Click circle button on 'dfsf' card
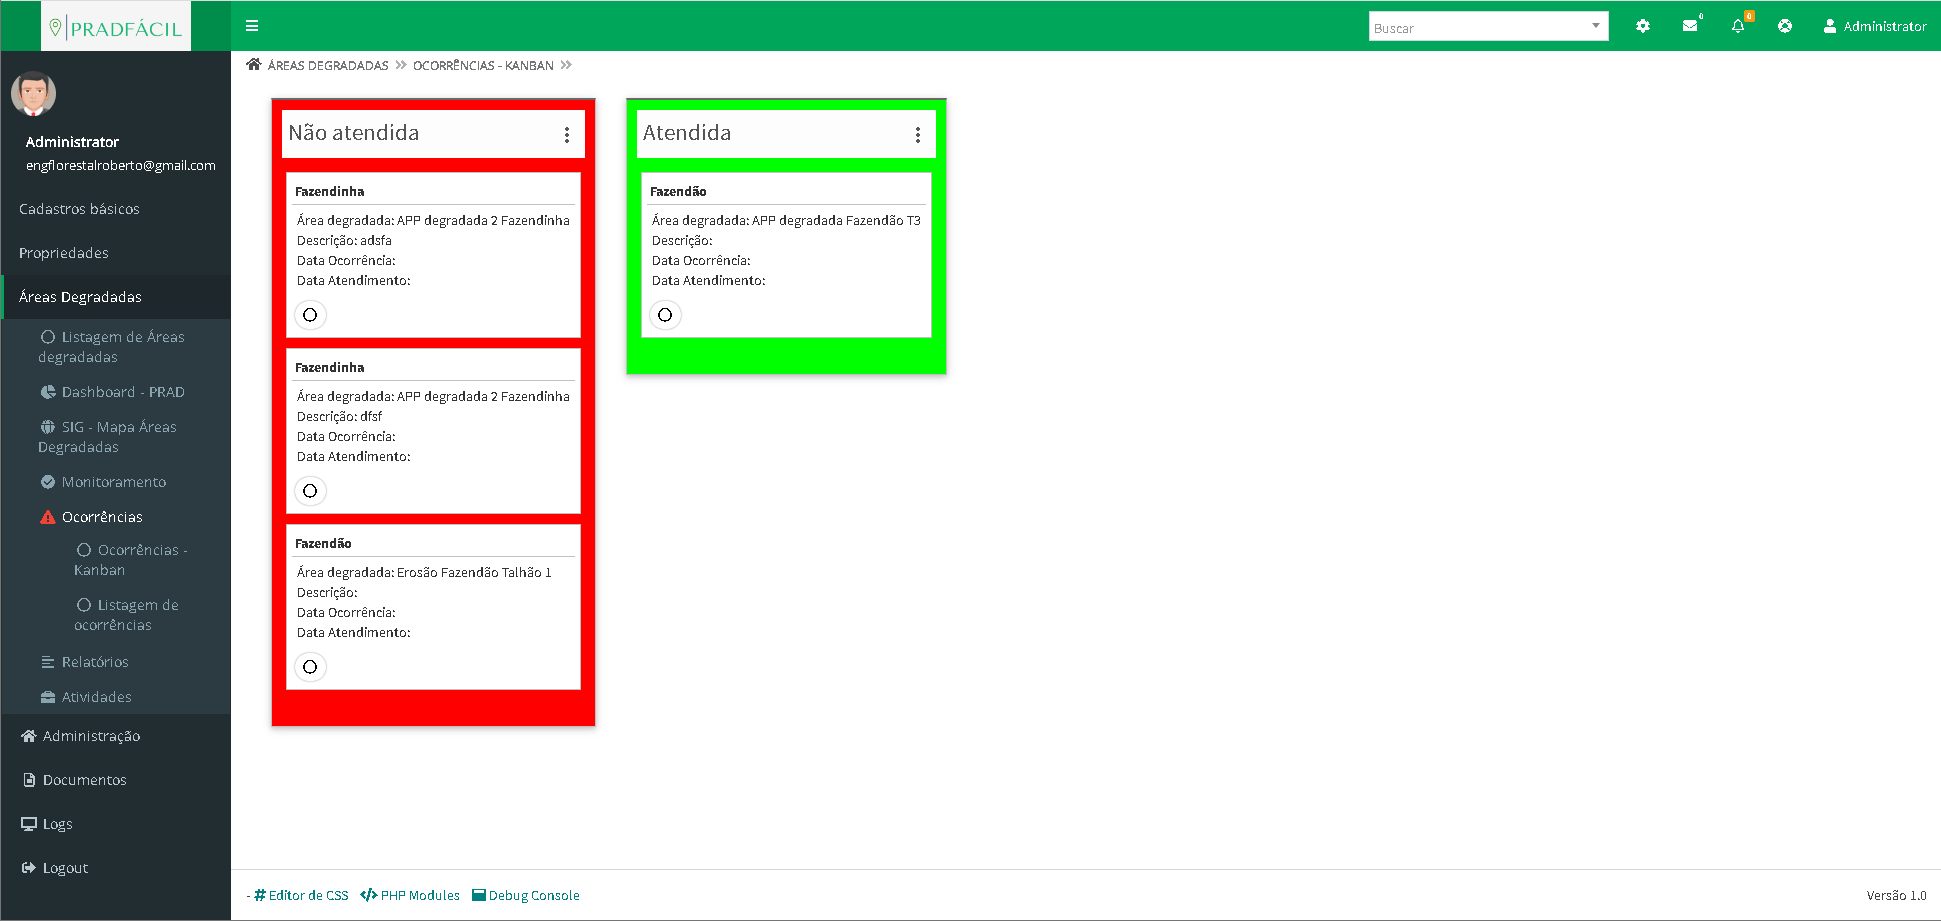Viewport: 1941px width, 921px height. [x=310, y=491]
